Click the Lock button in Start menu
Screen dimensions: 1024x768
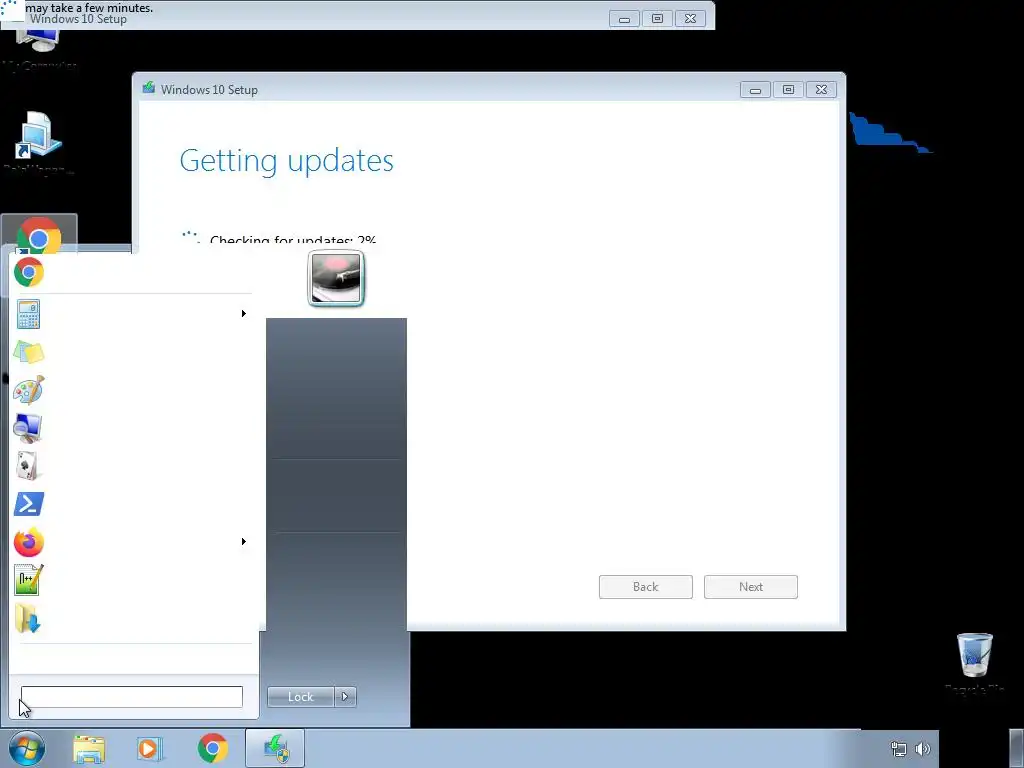click(300, 697)
